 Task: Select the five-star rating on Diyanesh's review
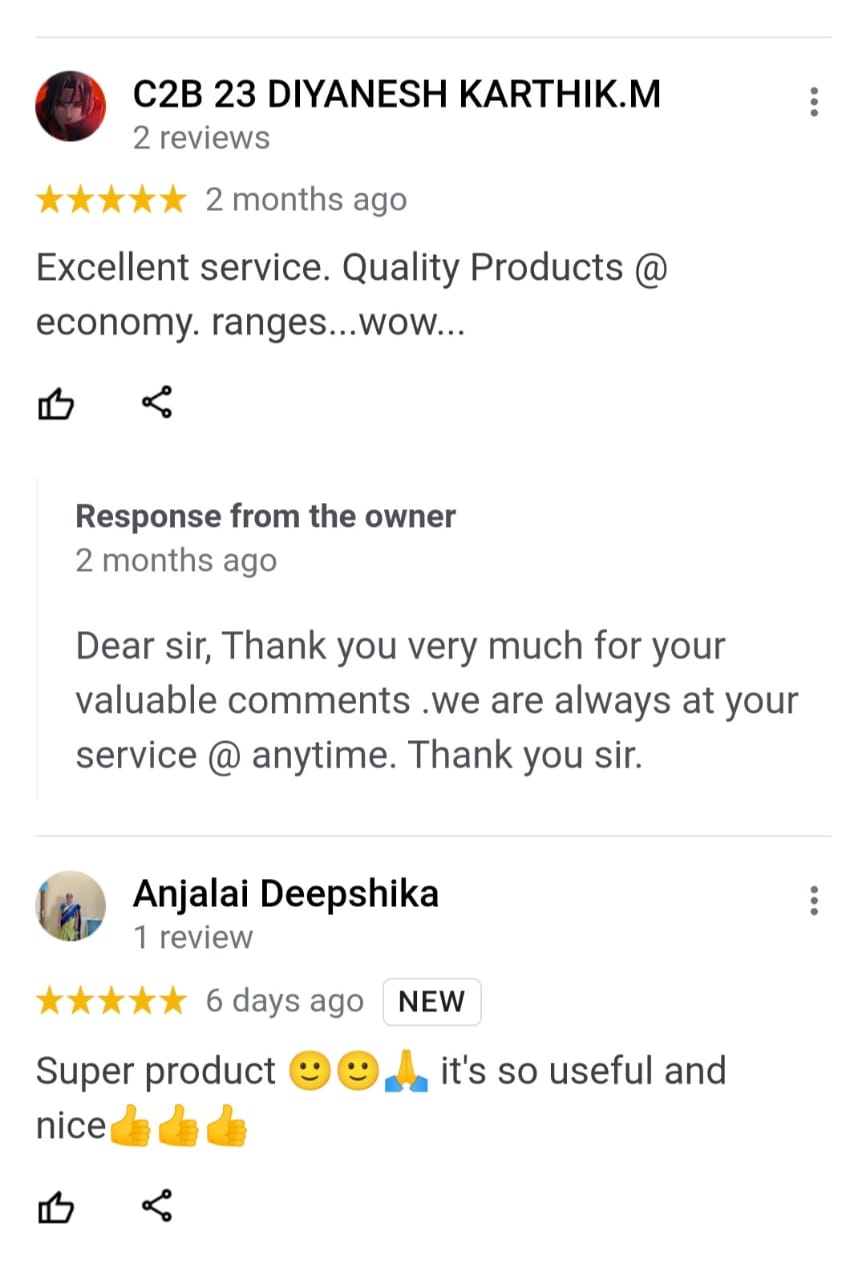pos(111,200)
